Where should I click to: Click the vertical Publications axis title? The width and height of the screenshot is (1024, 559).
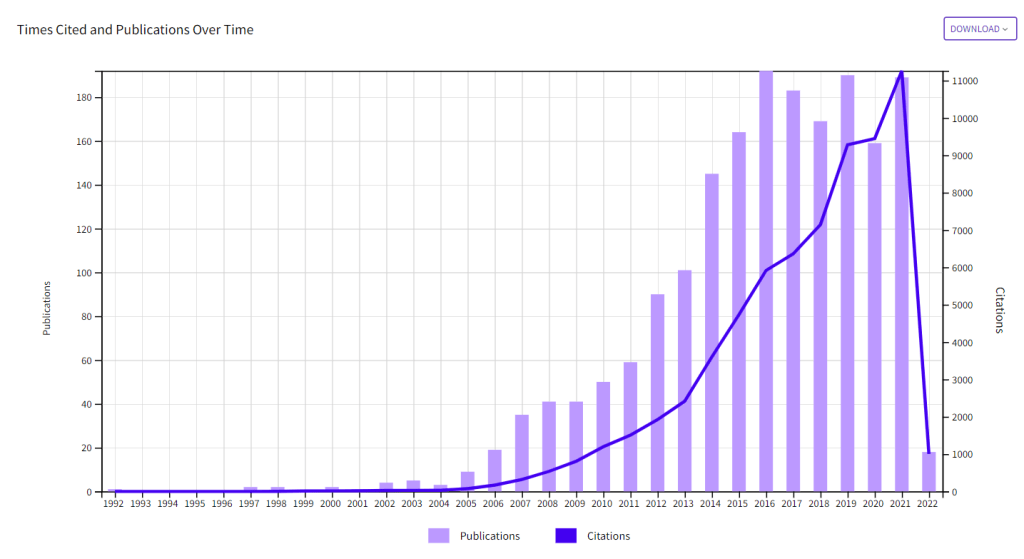coord(47,308)
